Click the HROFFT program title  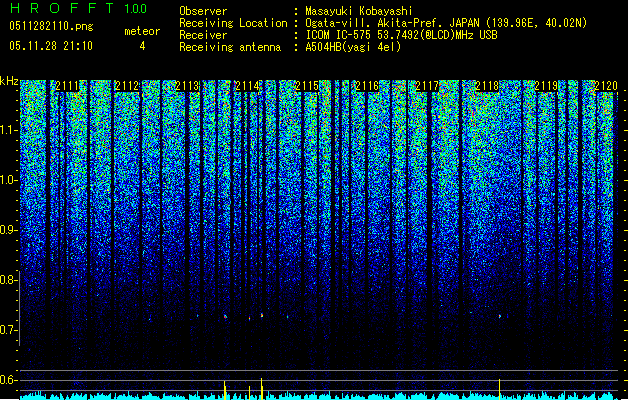pyautogui.click(x=61, y=8)
